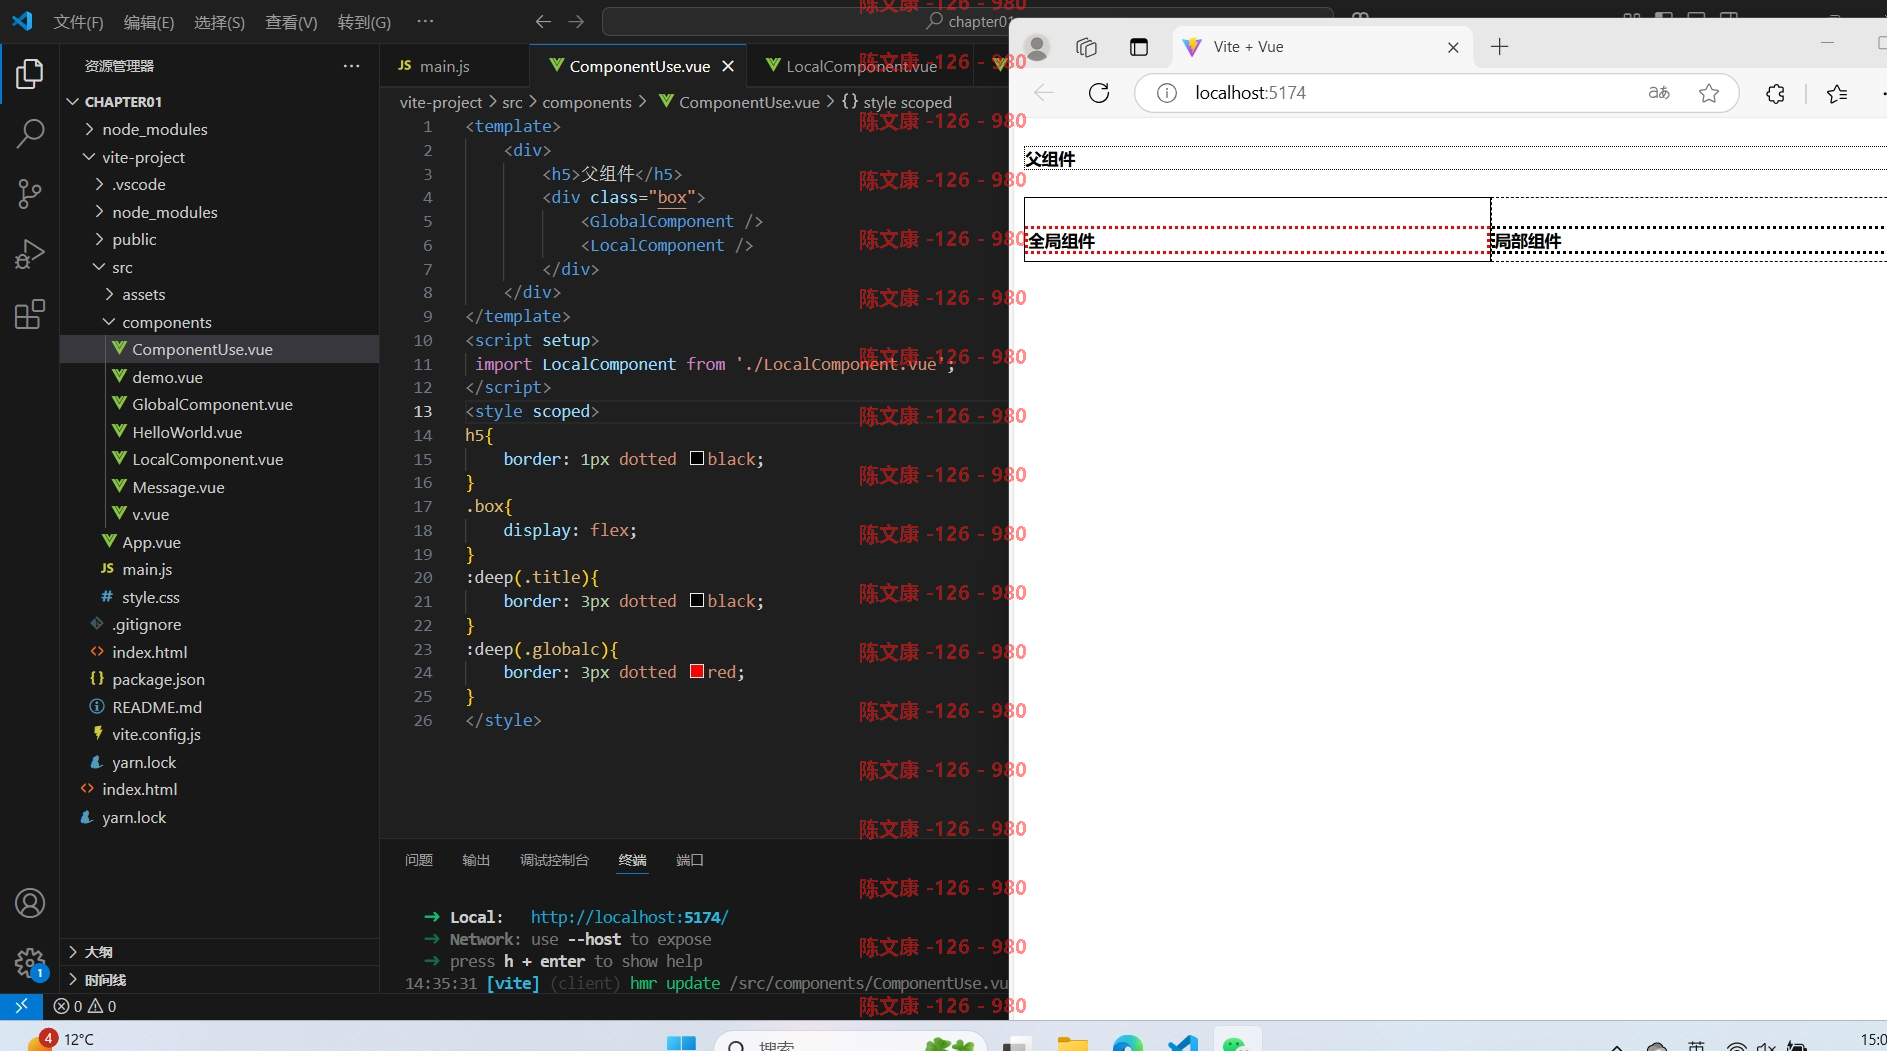Open the Manage settings gear

pyautogui.click(x=30, y=963)
